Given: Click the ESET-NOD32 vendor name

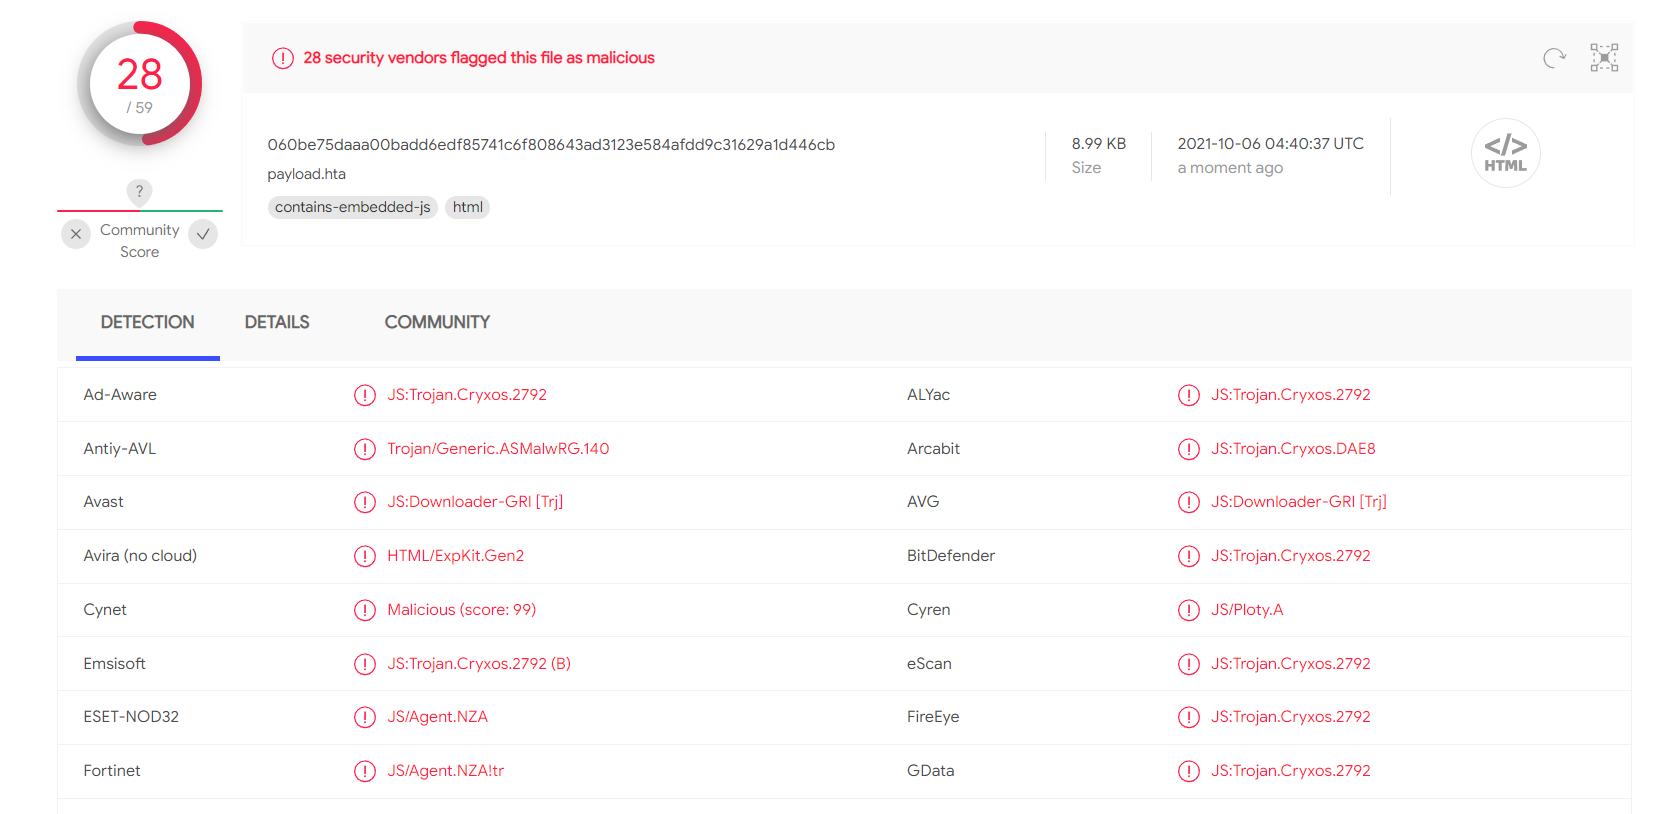Looking at the screenshot, I should point(131,717).
